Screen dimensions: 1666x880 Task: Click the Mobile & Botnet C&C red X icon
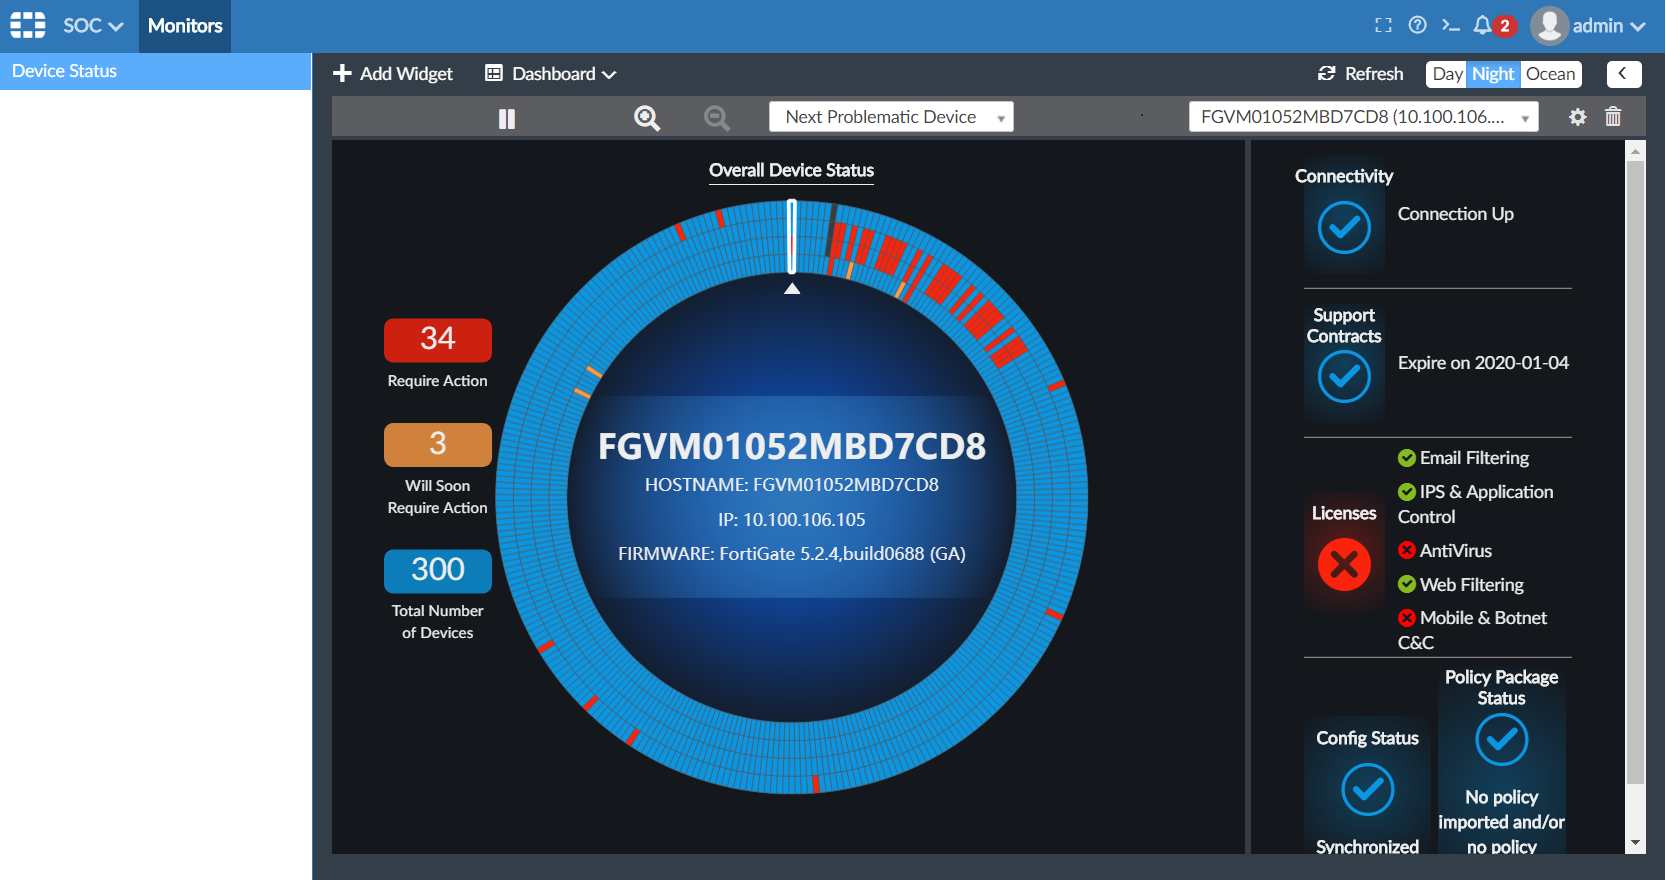1407,618
